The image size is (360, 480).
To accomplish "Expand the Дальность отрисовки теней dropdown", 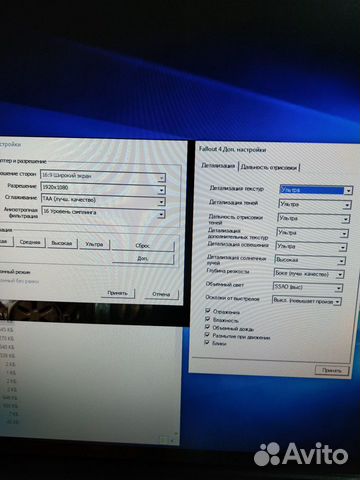I will click(x=313, y=218).
